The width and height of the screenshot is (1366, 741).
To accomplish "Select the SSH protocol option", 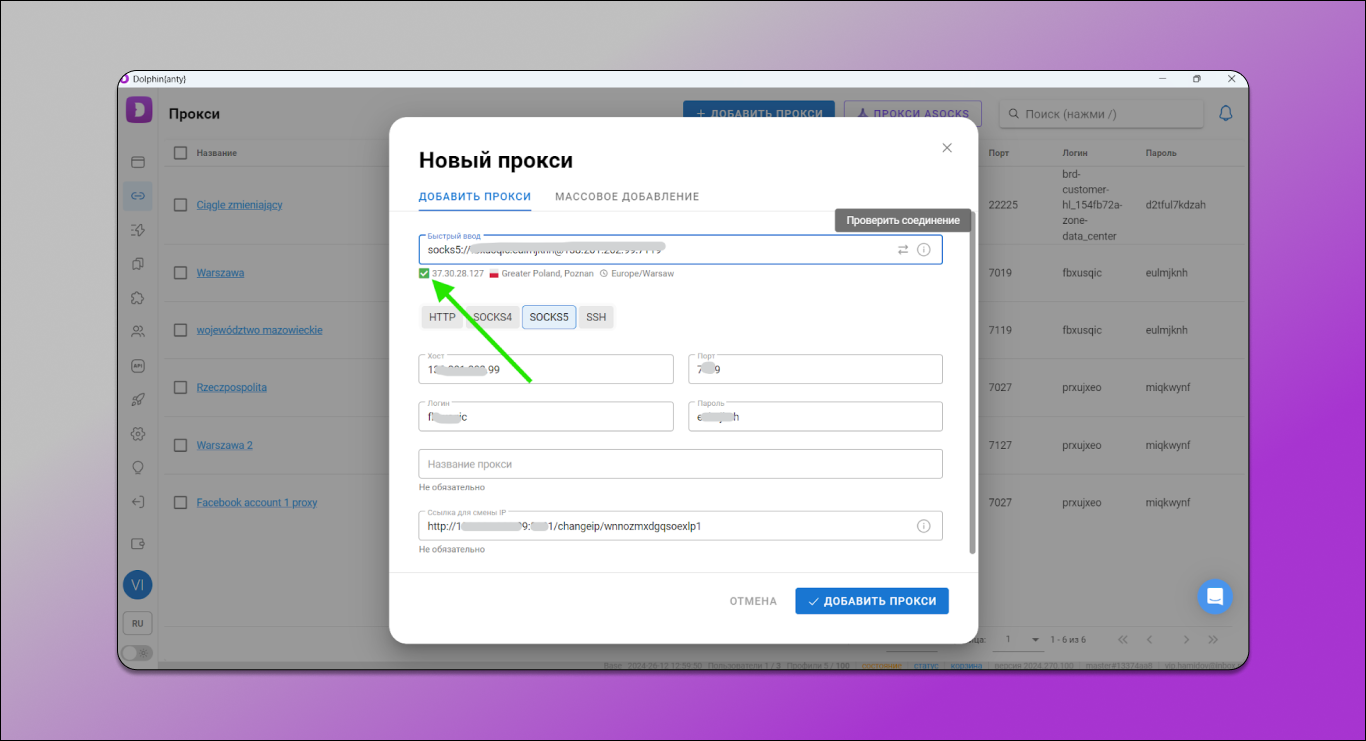I will [596, 317].
